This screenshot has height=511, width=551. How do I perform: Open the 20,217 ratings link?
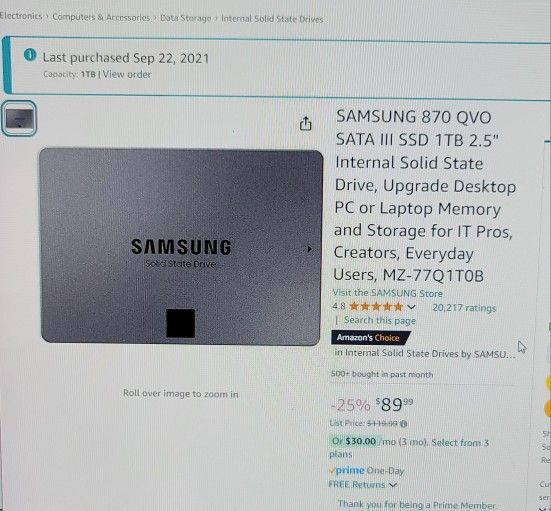point(464,308)
